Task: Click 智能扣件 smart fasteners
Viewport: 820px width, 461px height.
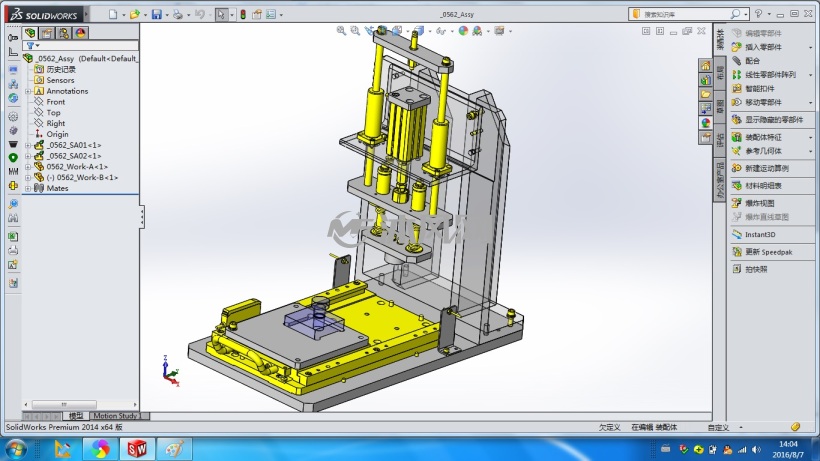Action: (759, 88)
